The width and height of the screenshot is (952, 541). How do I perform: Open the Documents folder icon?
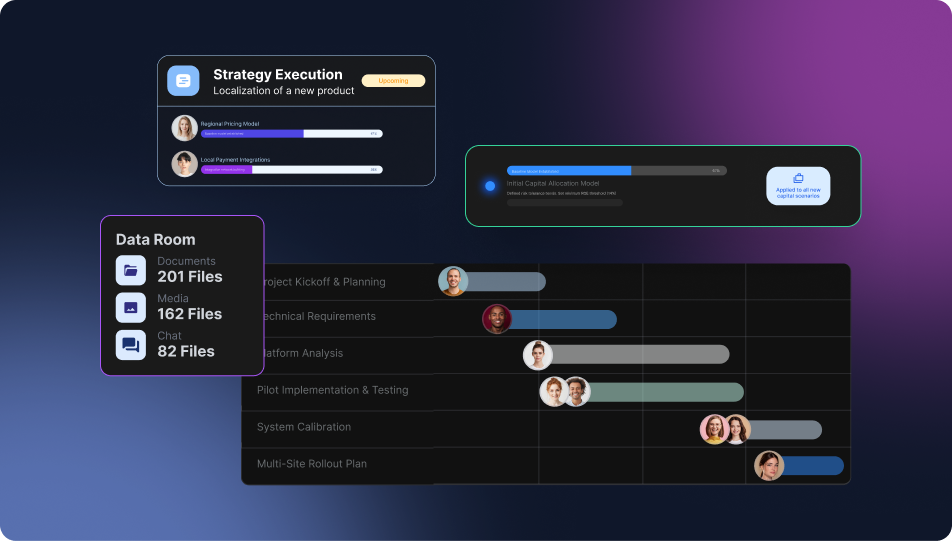tap(131, 270)
